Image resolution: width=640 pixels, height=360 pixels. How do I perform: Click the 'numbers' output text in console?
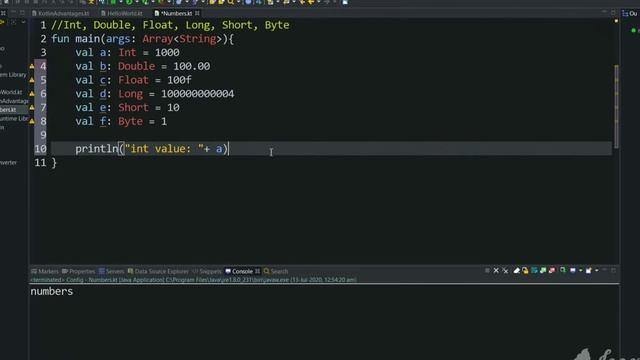[51, 291]
